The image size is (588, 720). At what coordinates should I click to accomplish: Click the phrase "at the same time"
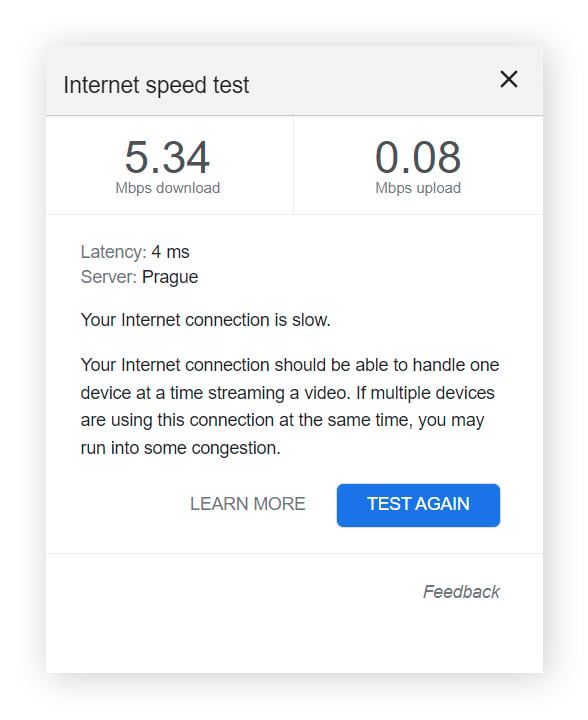[344, 421]
